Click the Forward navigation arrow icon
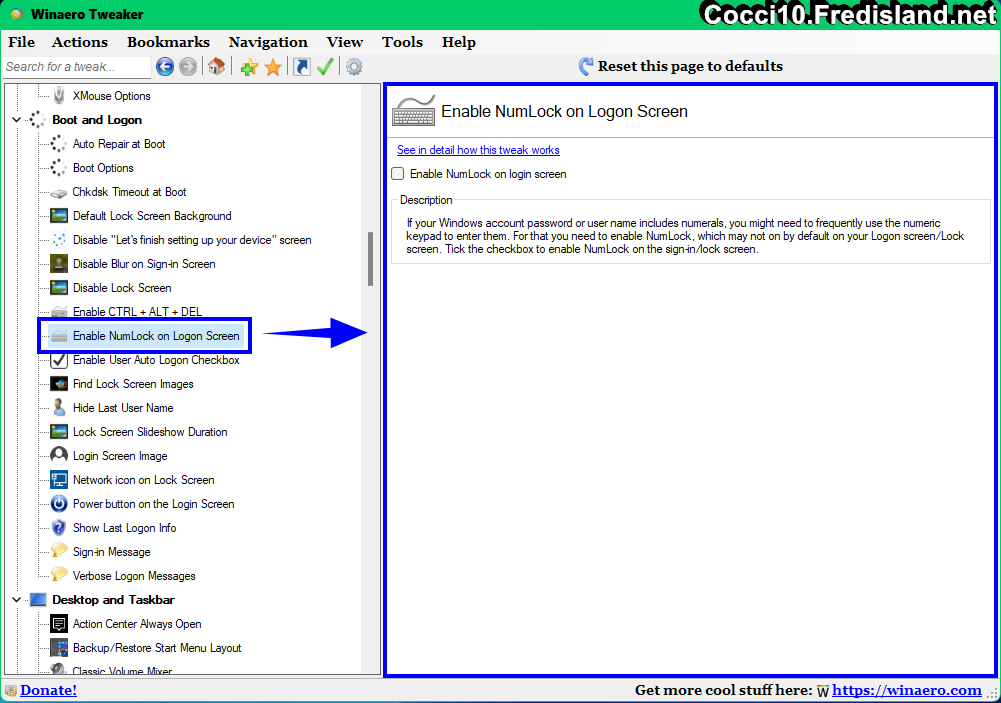The width and height of the screenshot is (1001, 703). pos(188,66)
